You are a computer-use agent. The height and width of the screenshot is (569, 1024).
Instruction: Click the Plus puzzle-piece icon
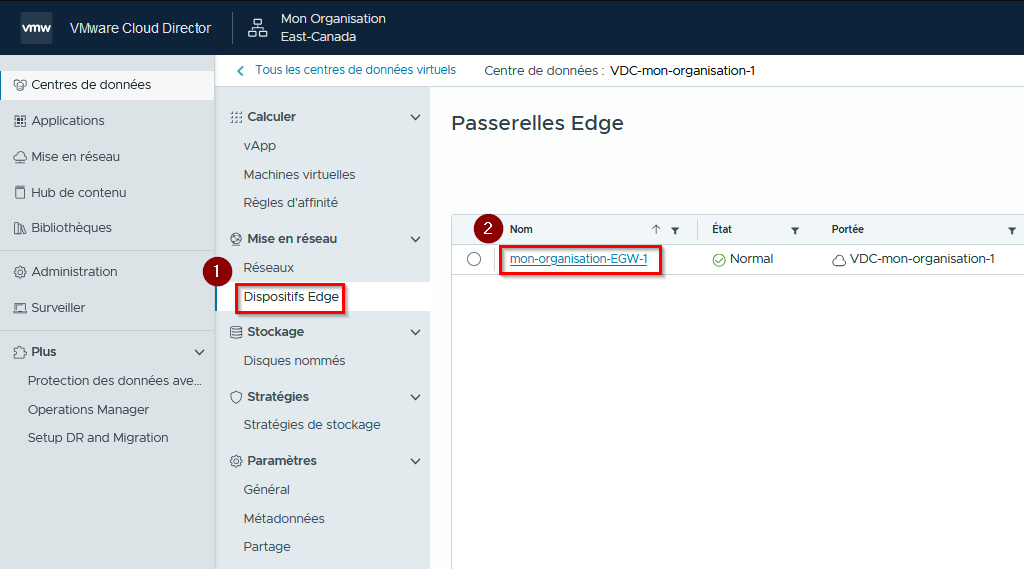tap(20, 352)
